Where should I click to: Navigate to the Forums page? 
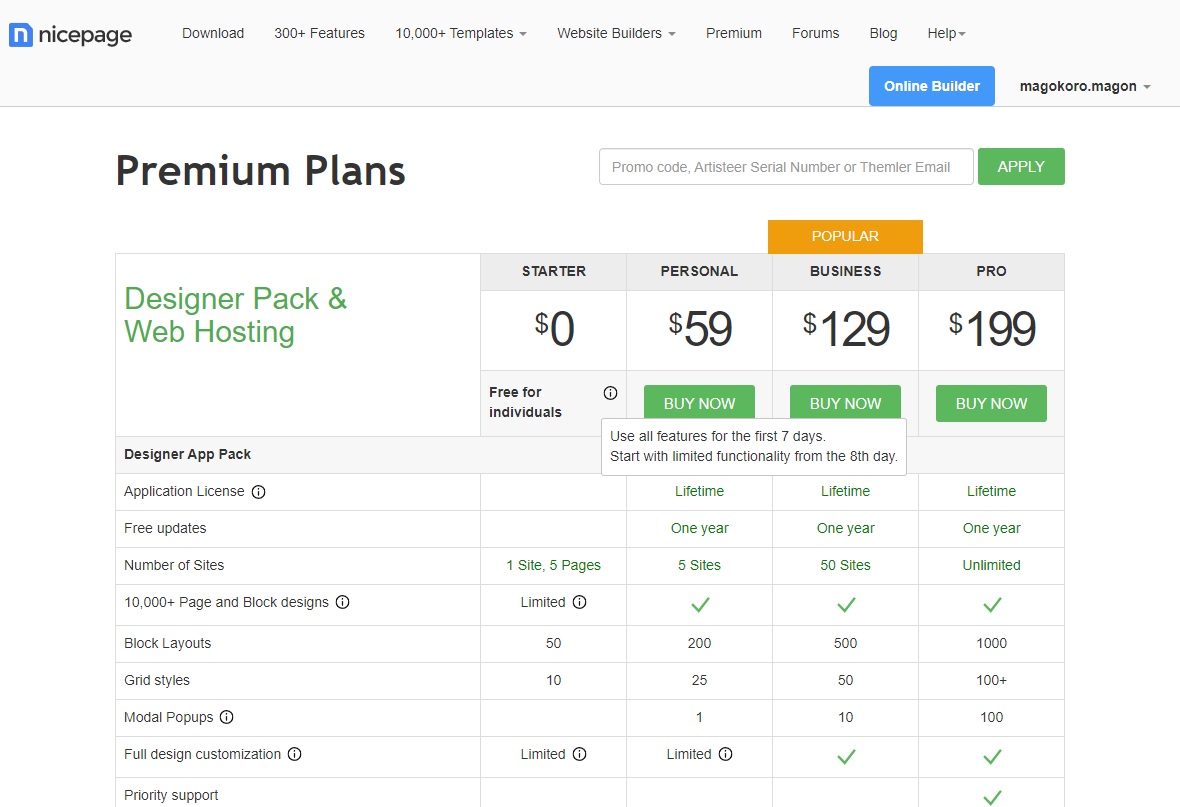tap(815, 33)
